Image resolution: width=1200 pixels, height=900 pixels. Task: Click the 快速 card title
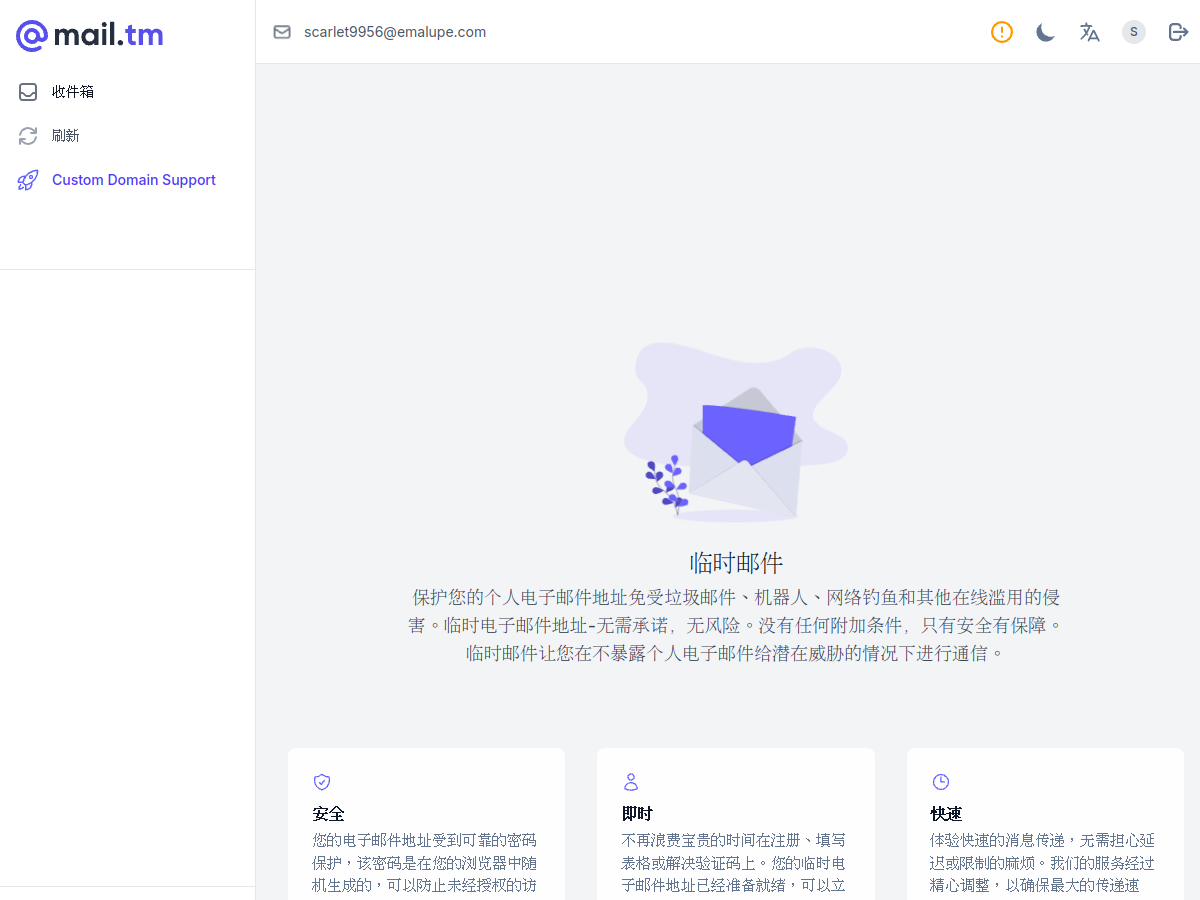(x=946, y=814)
